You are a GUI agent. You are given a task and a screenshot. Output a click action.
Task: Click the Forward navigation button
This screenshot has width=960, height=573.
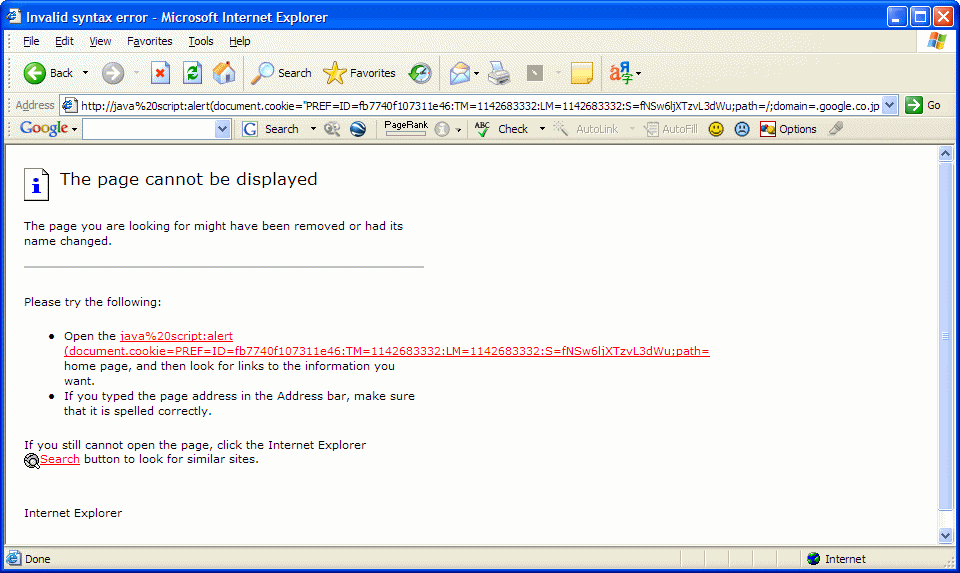tap(113, 73)
